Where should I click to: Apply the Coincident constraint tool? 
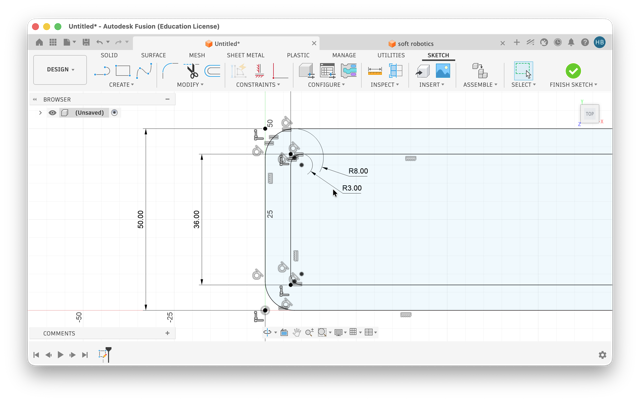pyautogui.click(x=259, y=71)
